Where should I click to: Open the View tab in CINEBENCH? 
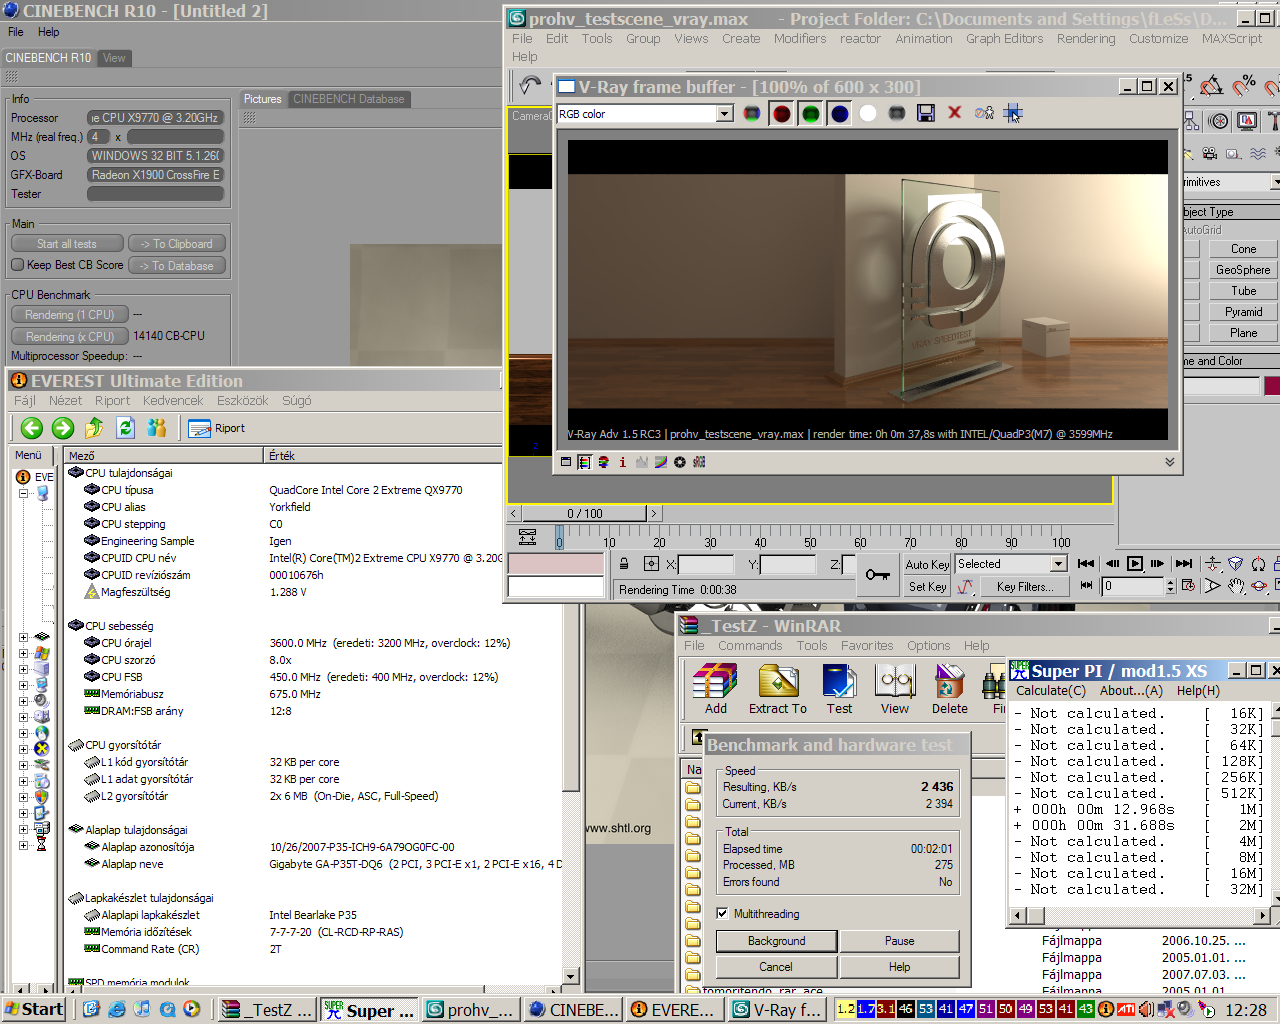point(114,58)
